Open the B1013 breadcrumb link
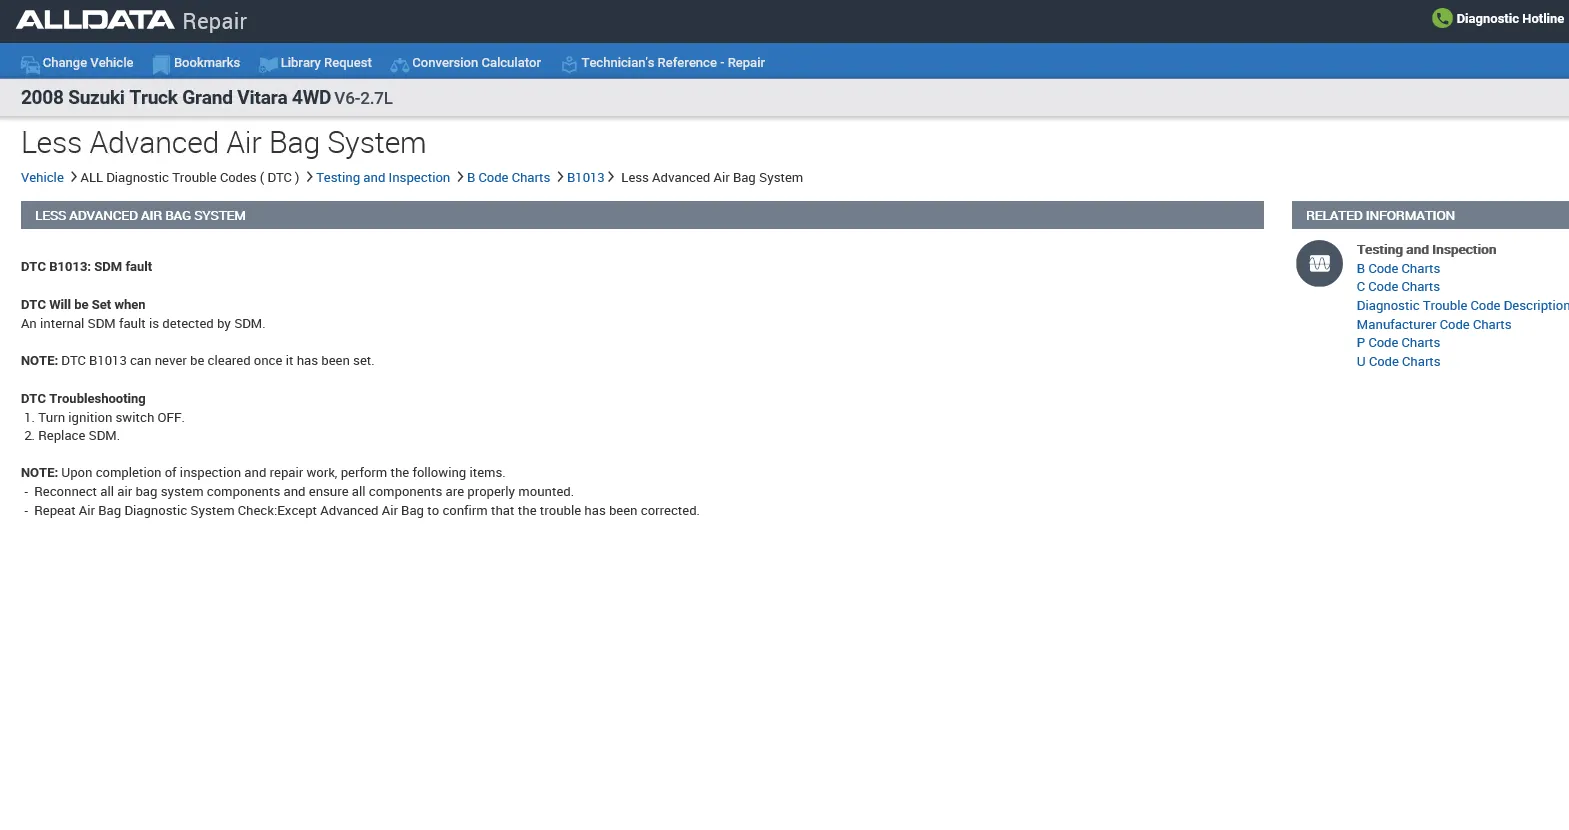1569x830 pixels. click(x=585, y=178)
